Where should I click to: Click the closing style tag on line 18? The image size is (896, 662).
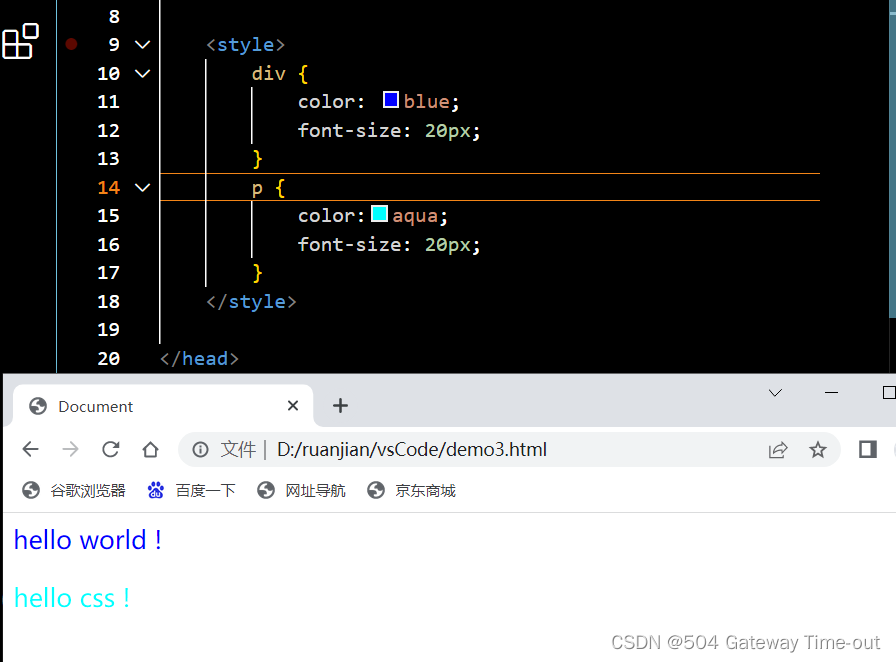coord(251,302)
